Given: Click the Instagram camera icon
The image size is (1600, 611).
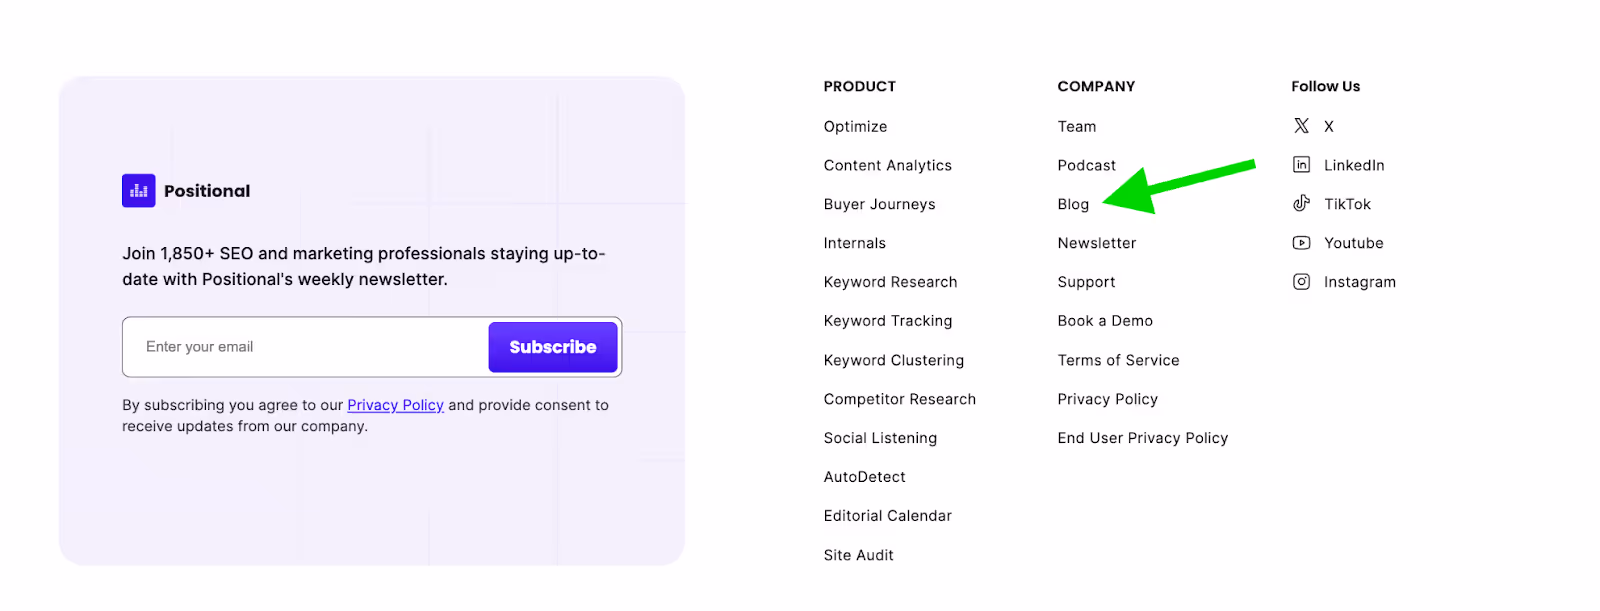Looking at the screenshot, I should [x=1301, y=282].
